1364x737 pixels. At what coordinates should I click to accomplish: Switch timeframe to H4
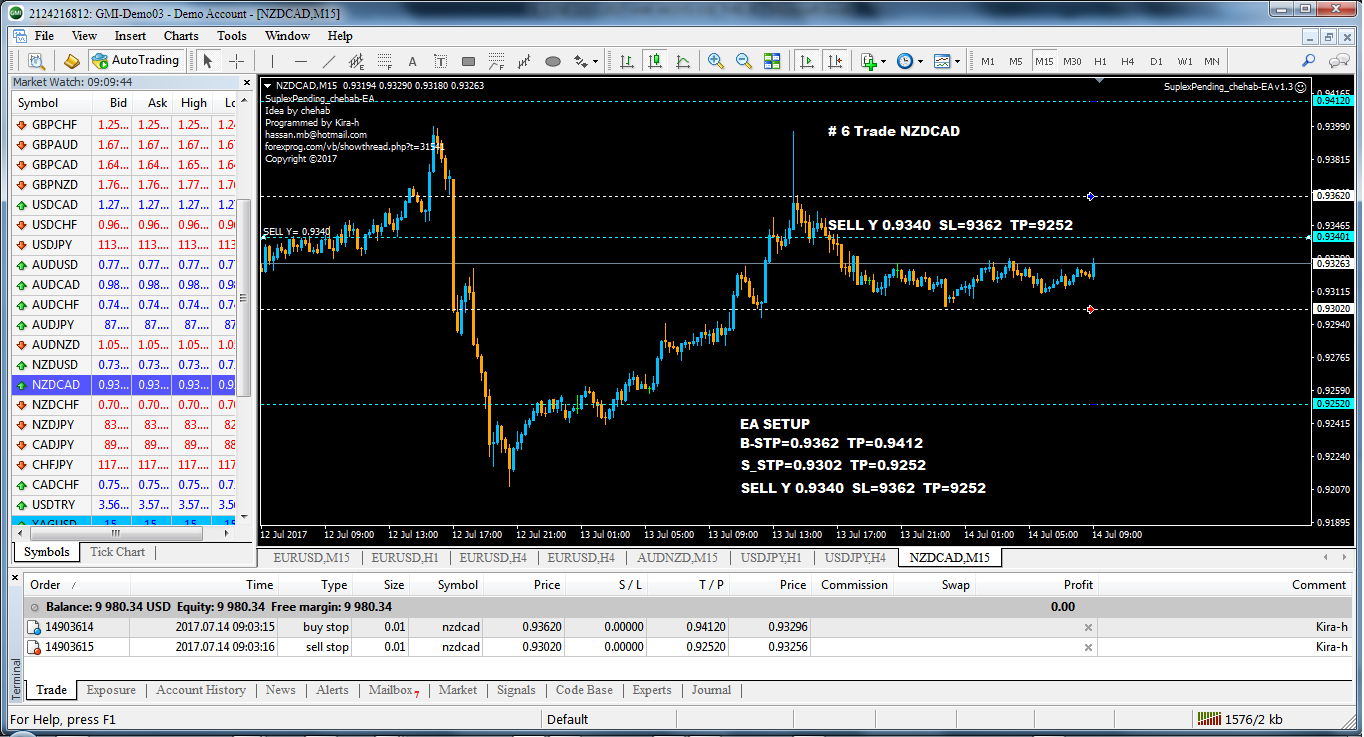(1128, 61)
